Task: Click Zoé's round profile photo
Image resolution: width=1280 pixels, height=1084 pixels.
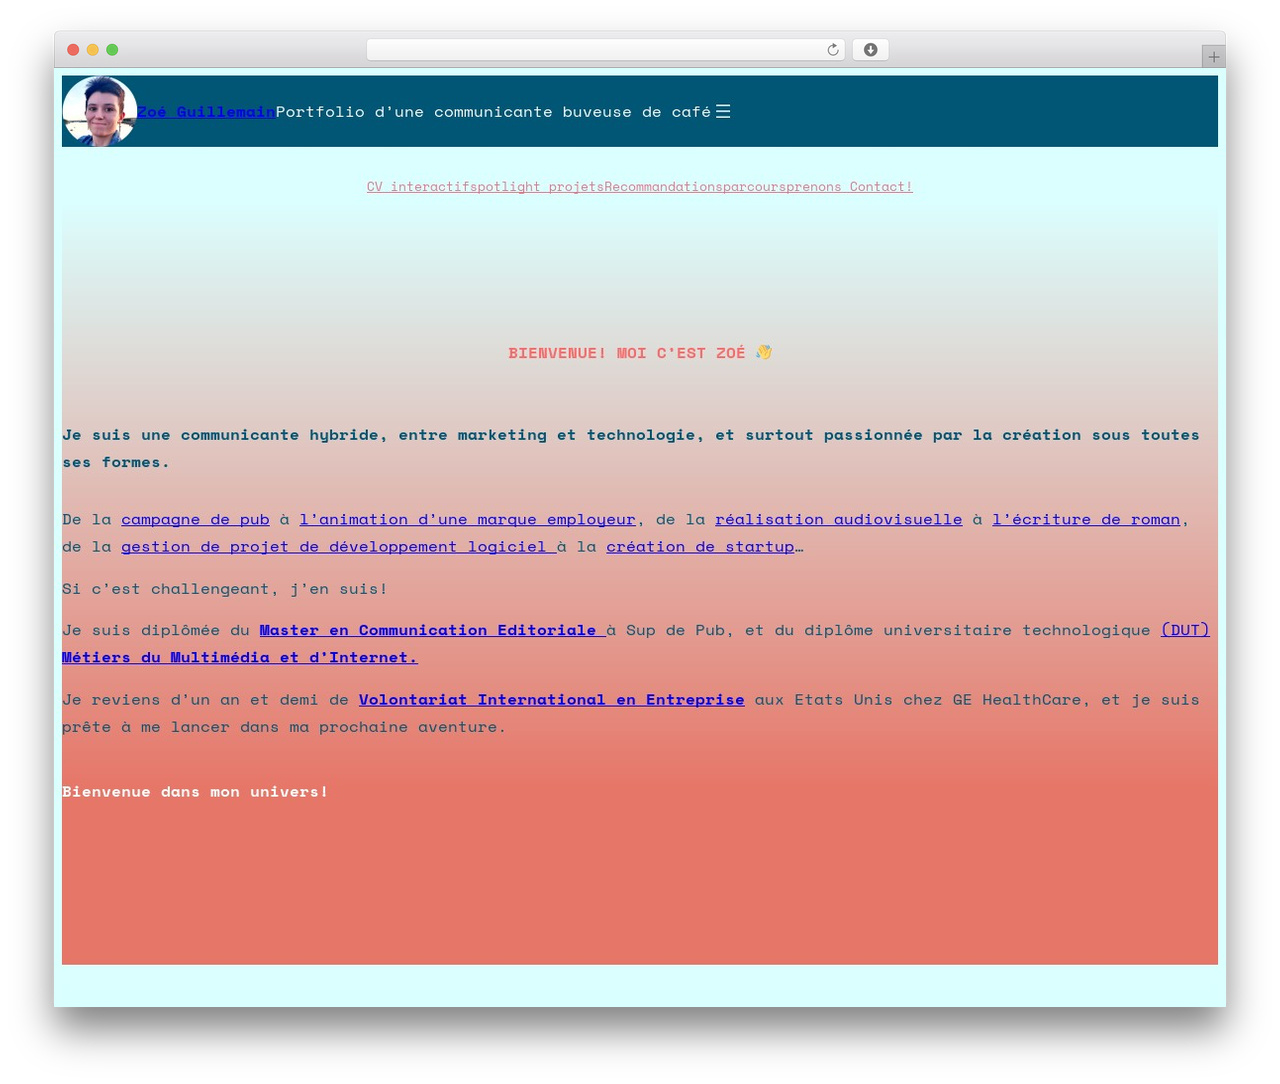Action: 100,111
